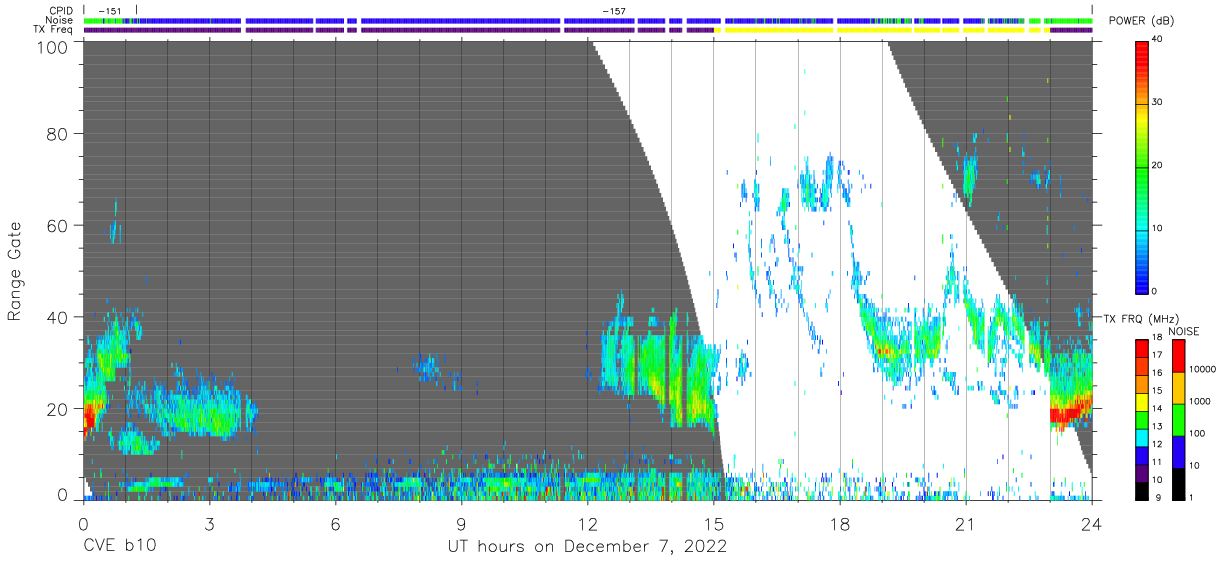Click the 13 label on TX FRQ legend
This screenshot has width=1228, height=567.
(x=1157, y=426)
